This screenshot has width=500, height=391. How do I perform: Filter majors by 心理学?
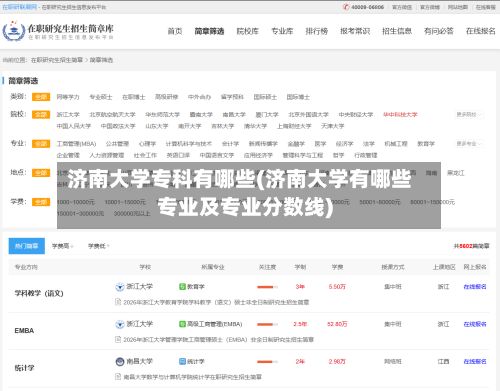tap(147, 144)
